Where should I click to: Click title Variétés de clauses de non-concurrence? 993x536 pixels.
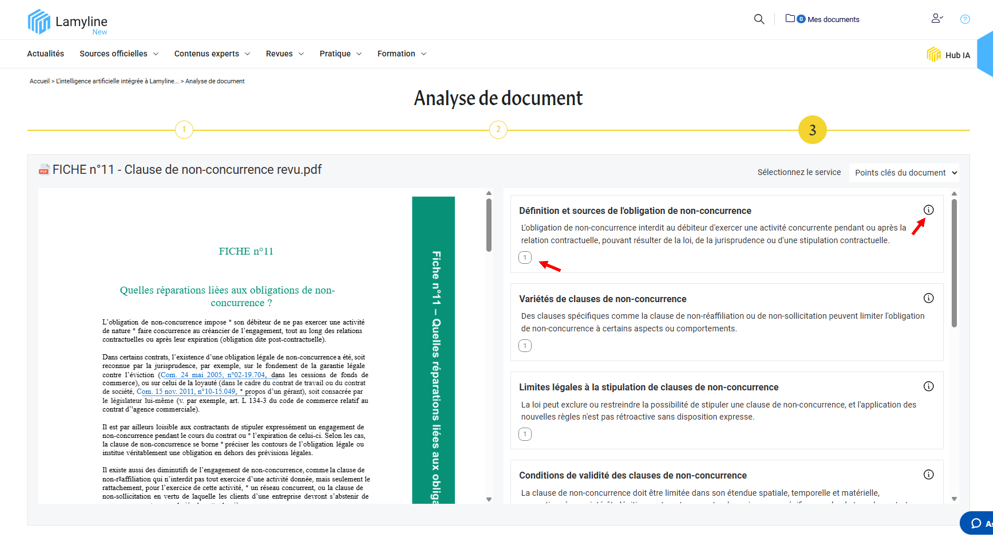(x=602, y=298)
